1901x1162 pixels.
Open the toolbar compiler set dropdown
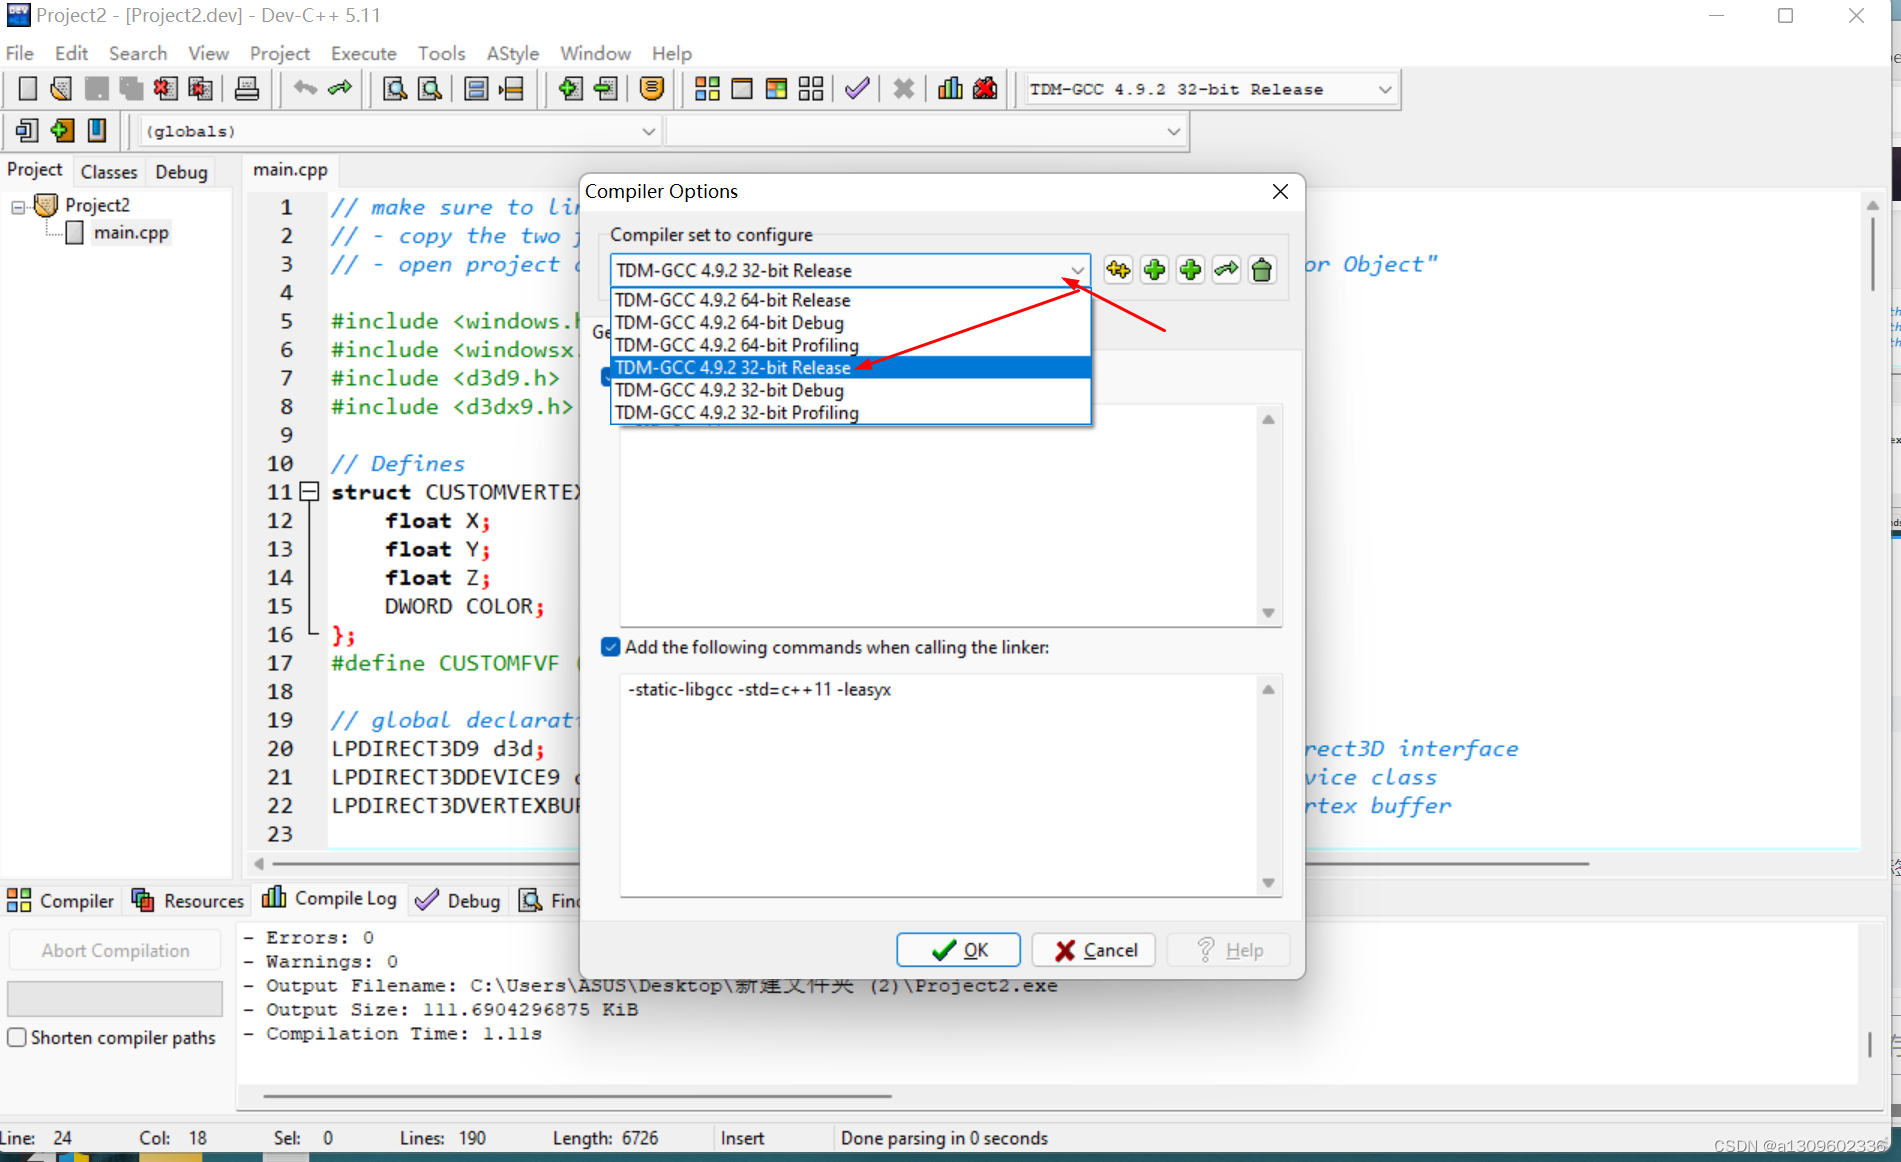tap(1384, 89)
